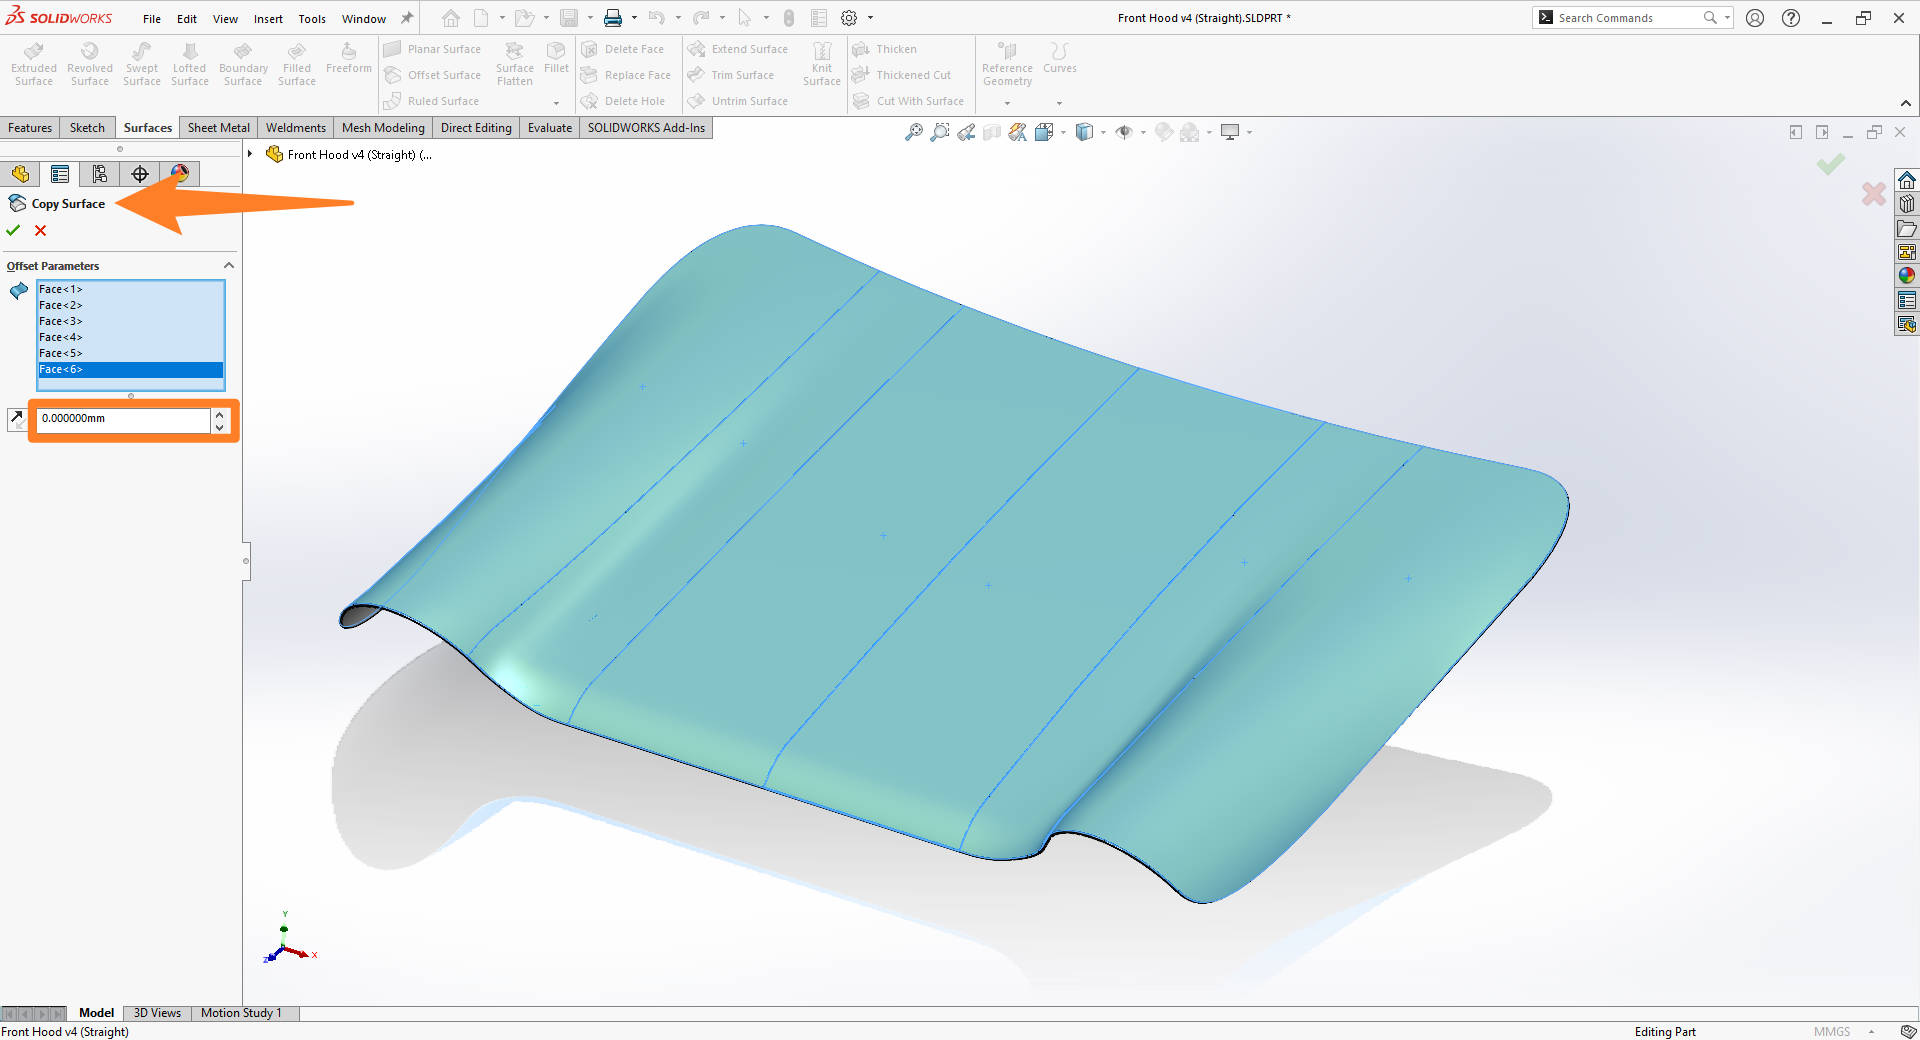
Task: Select Face<3> in the face list
Action: pos(62,321)
